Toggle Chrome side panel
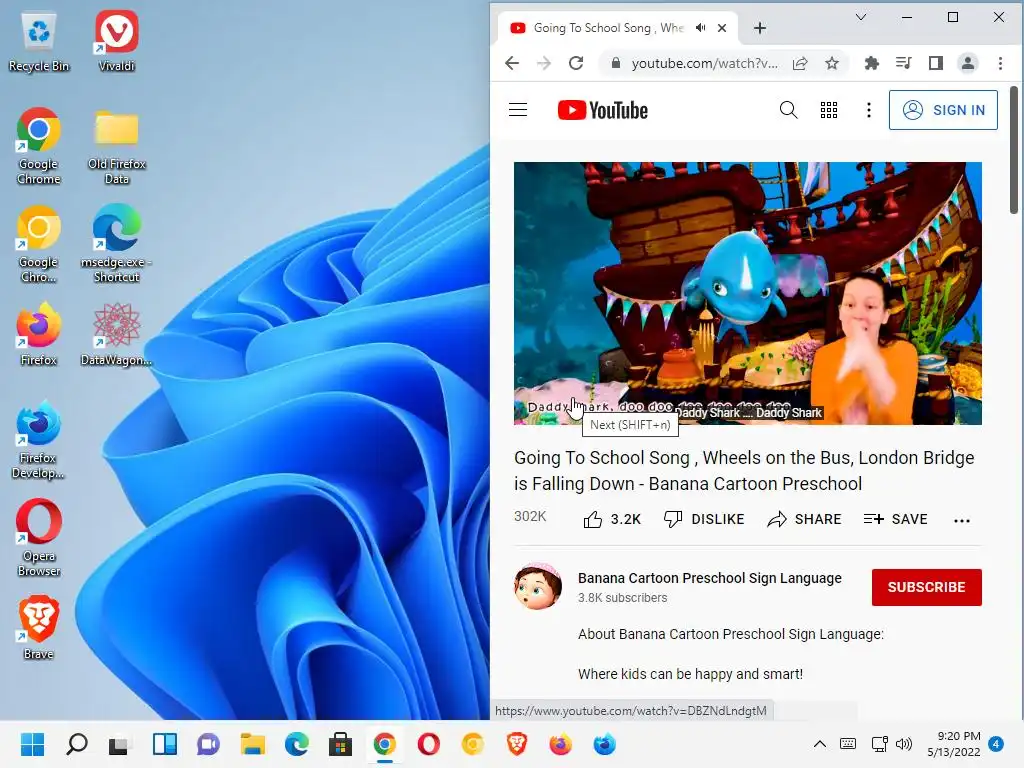This screenshot has width=1024, height=768. tap(936, 63)
